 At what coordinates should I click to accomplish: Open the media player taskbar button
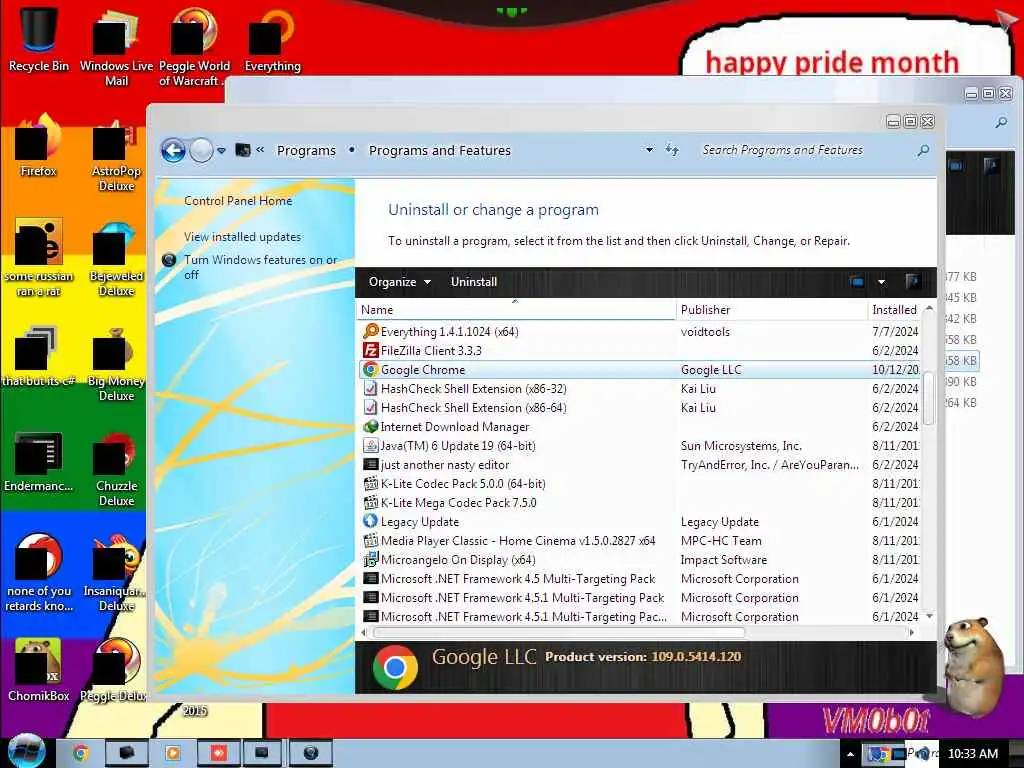coord(172,753)
